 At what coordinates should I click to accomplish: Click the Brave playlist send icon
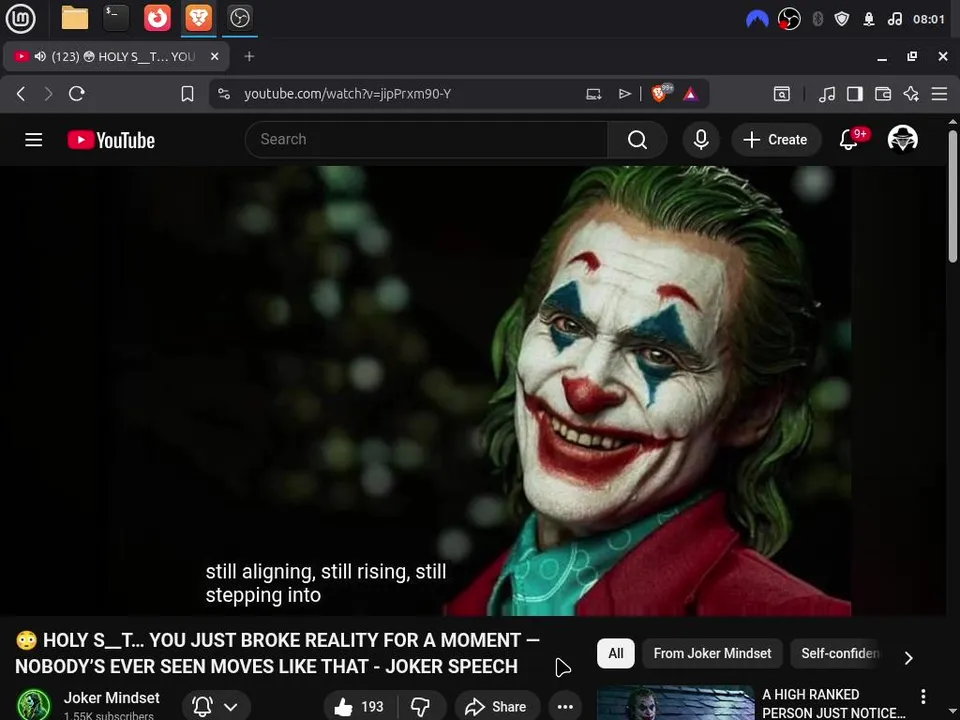624,94
